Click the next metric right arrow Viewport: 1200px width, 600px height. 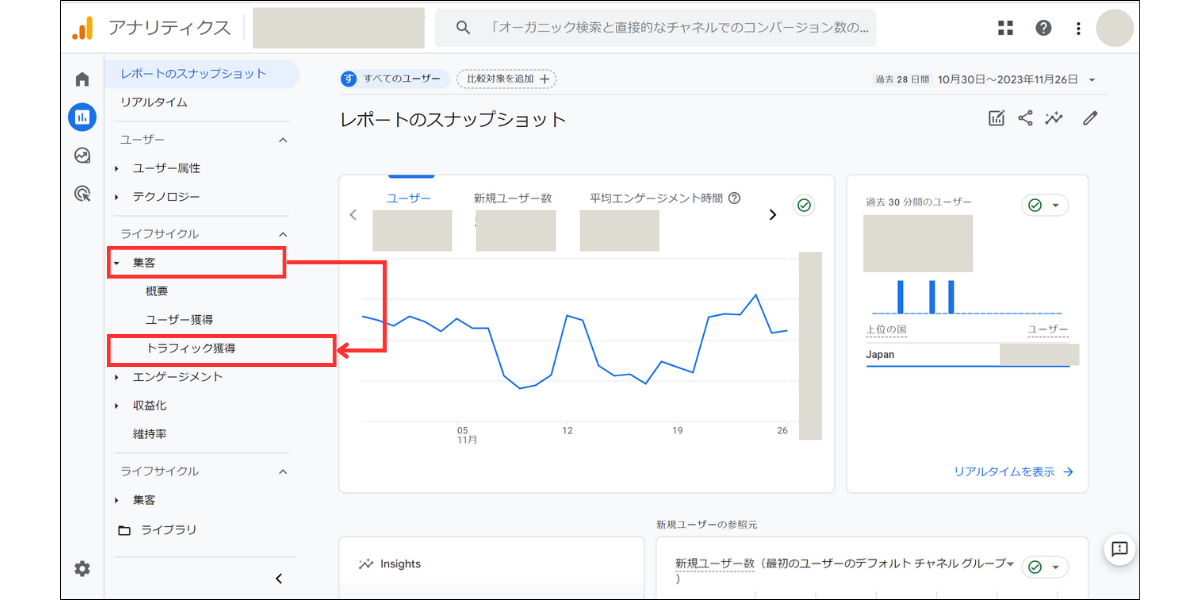click(772, 214)
